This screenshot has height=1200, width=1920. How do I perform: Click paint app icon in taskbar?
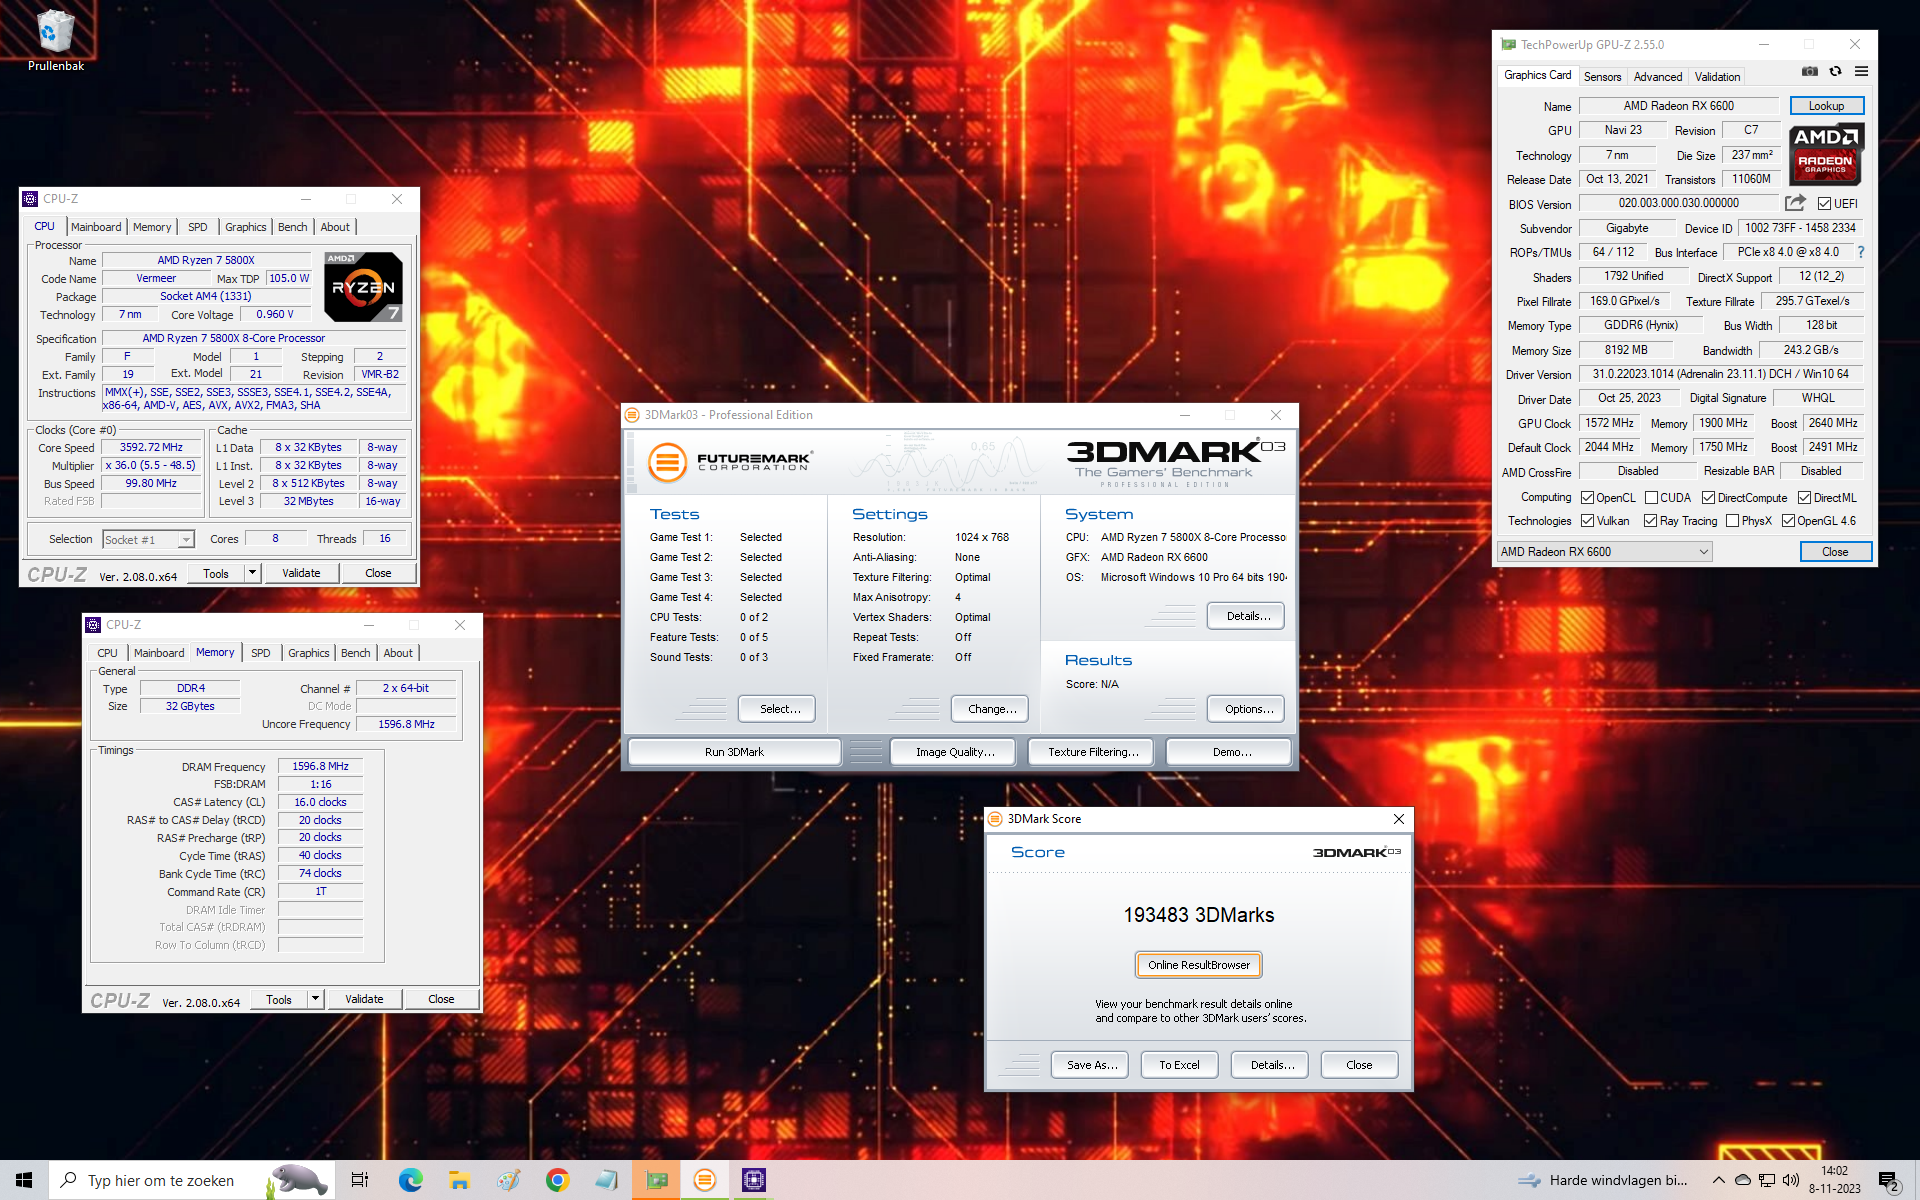(508, 1180)
